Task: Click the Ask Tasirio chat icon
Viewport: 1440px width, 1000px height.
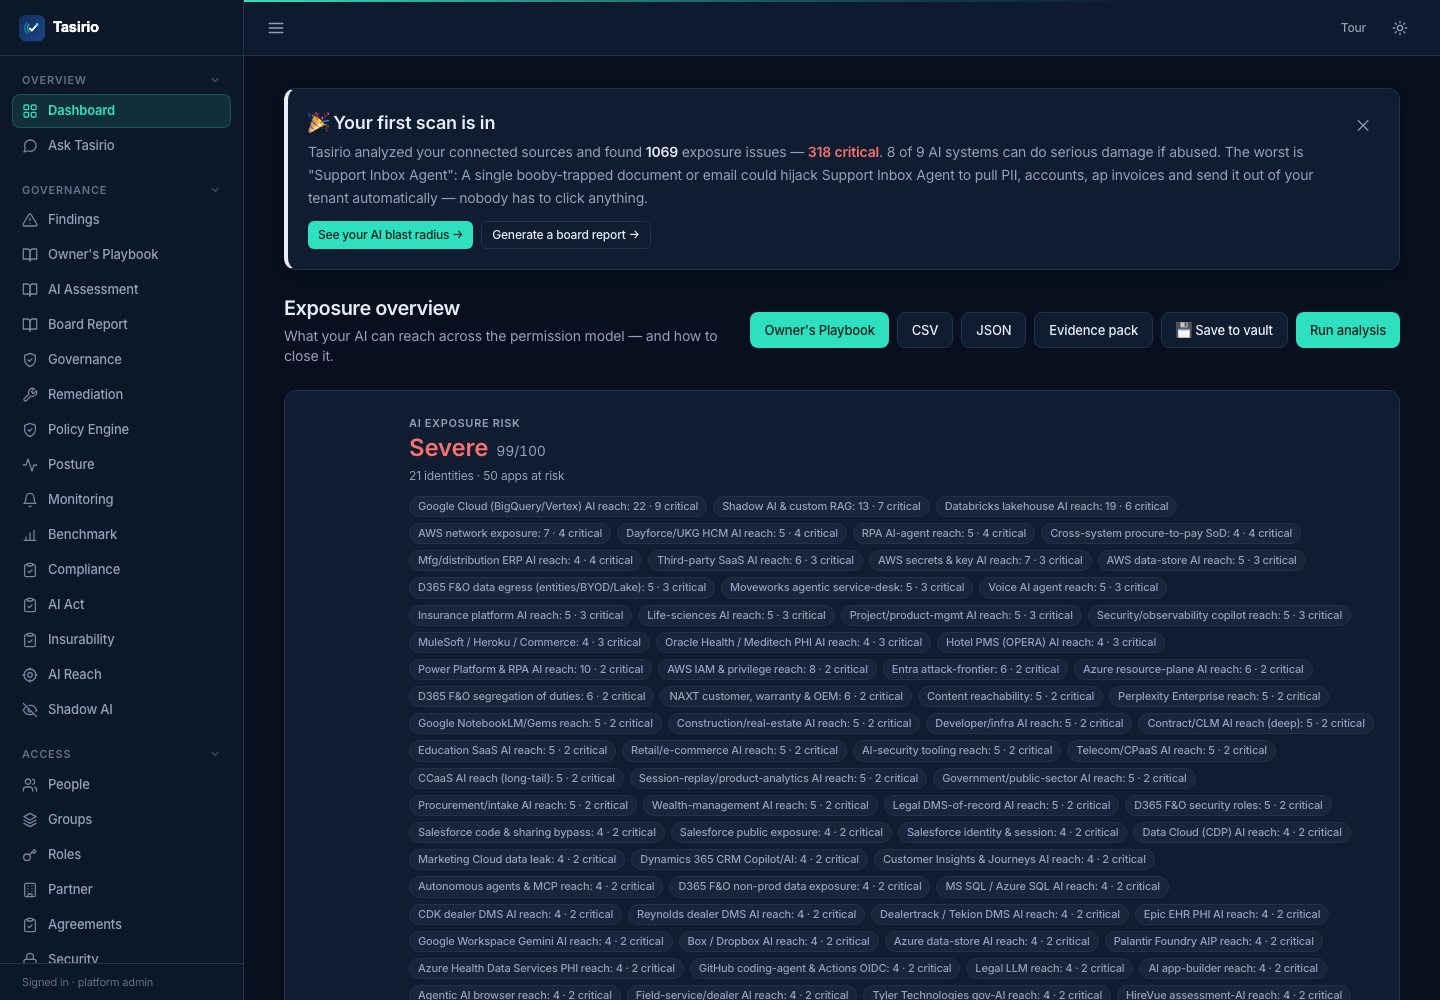Action: click(x=30, y=146)
